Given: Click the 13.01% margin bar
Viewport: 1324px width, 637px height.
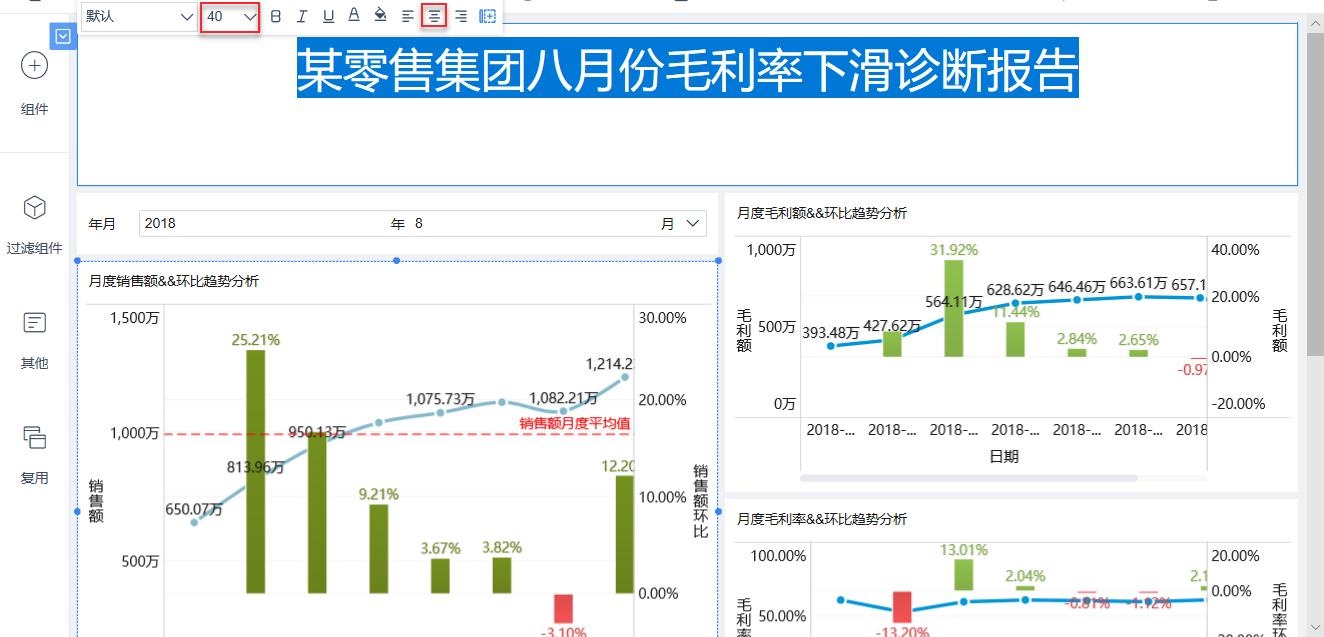Looking at the screenshot, I should click(x=964, y=575).
